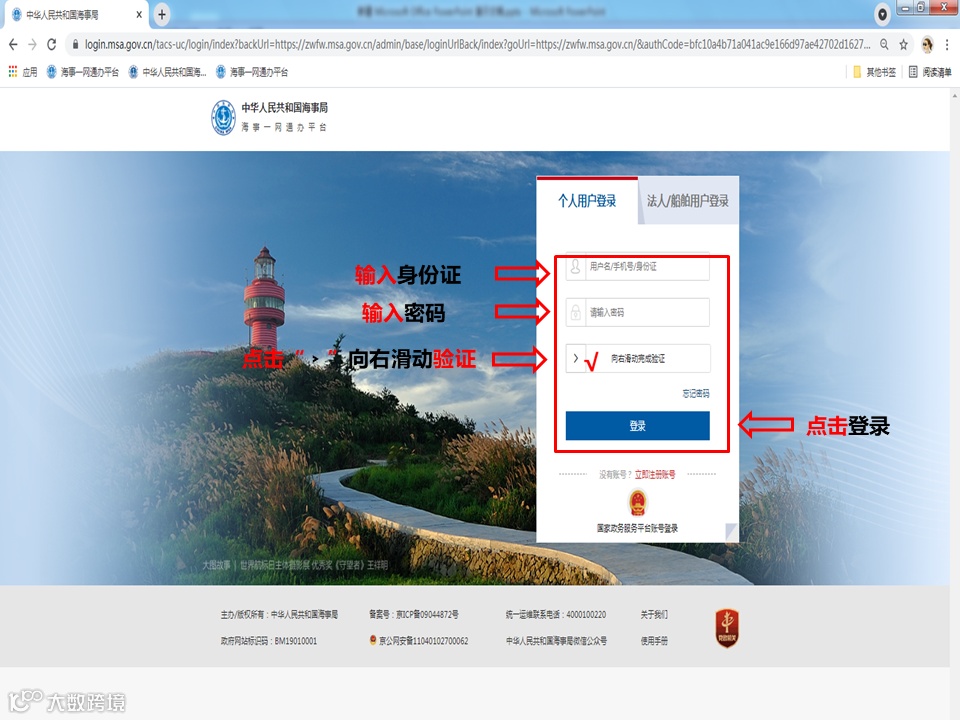960x720 pixels.
Task: Click the 中华人民共和国海事局微信公众号 text
Action: tap(556, 641)
